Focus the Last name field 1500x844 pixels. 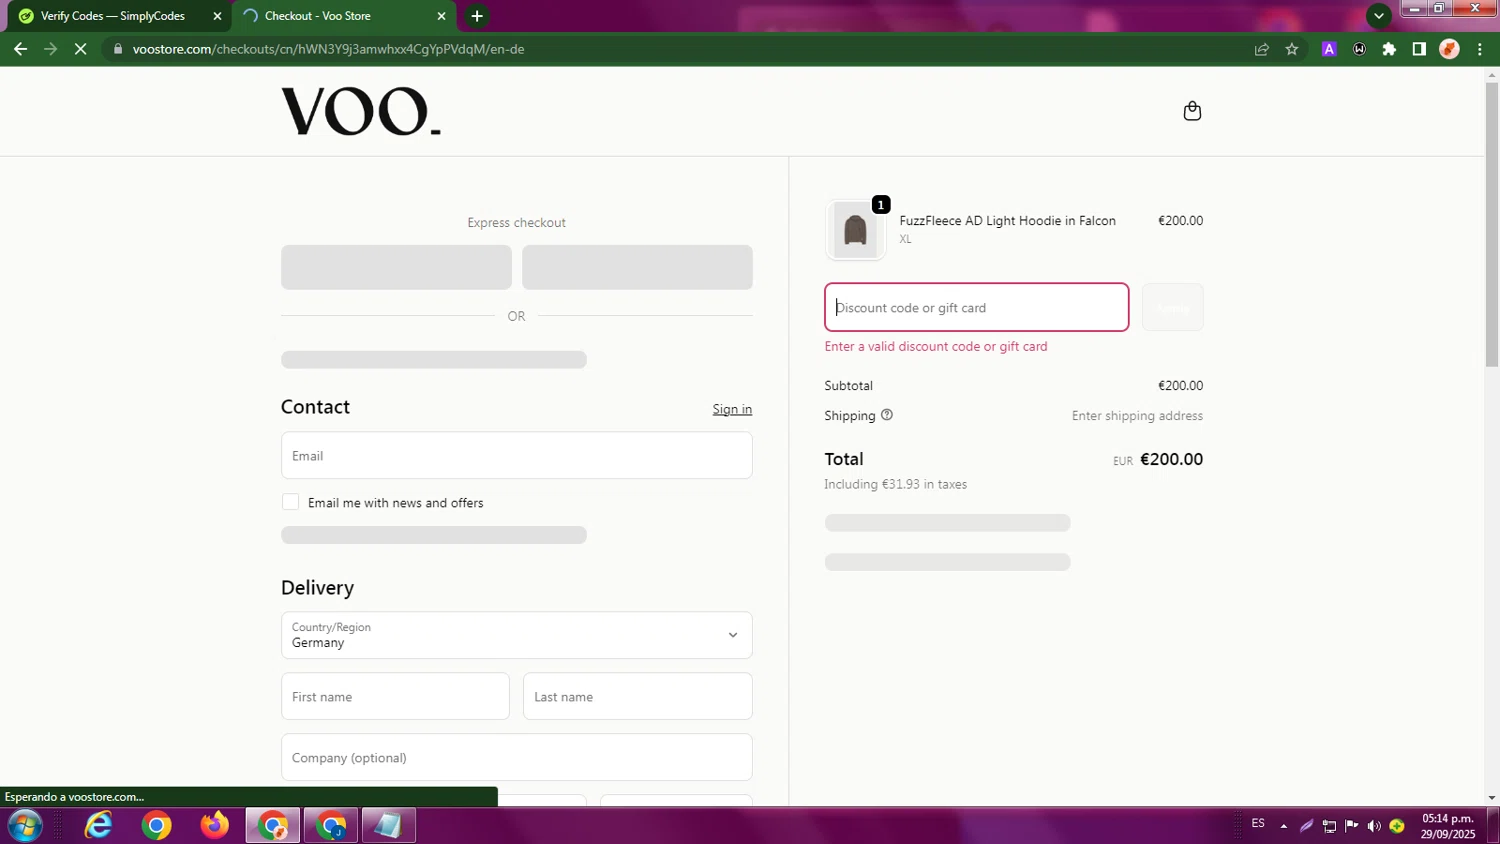[637, 696]
